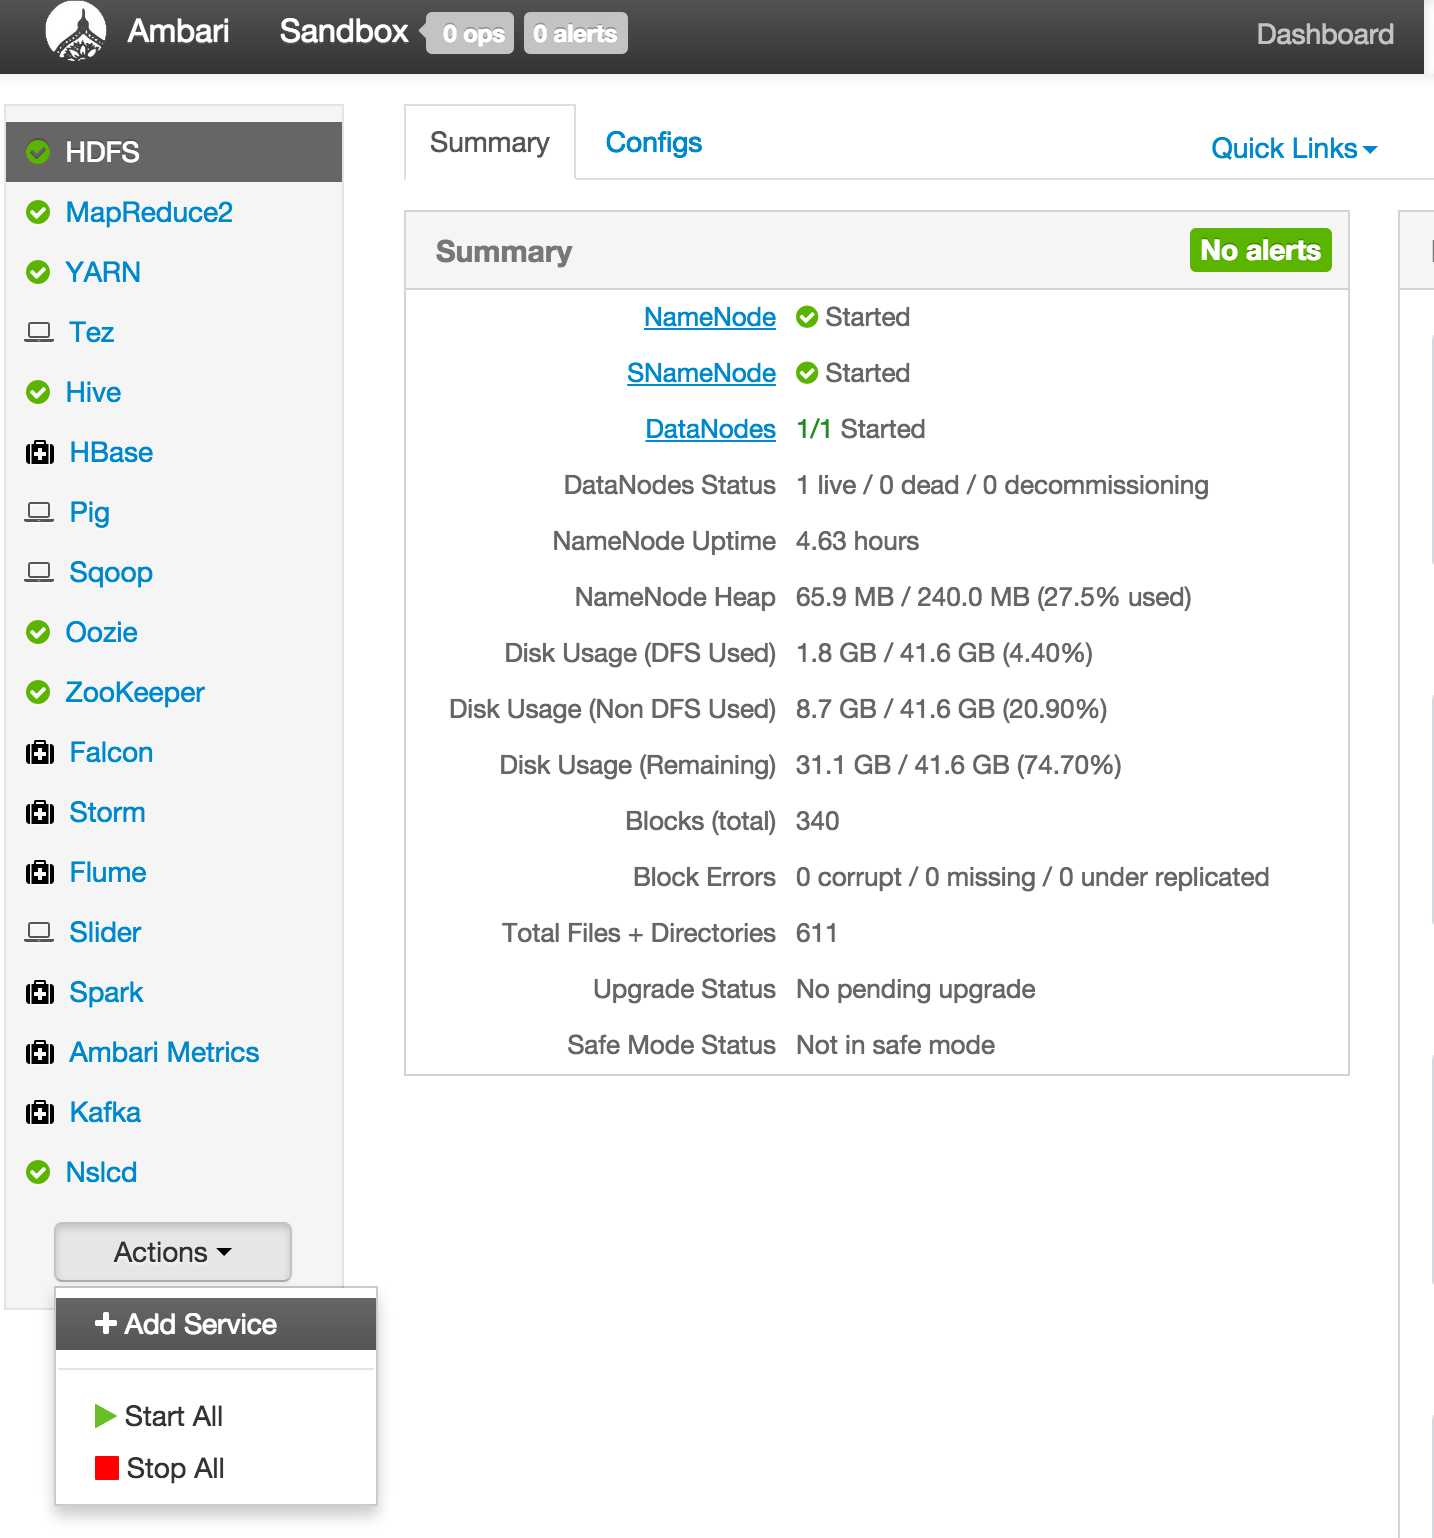Image resolution: width=1434 pixels, height=1538 pixels.
Task: Open HBase service page
Action: coord(111,452)
